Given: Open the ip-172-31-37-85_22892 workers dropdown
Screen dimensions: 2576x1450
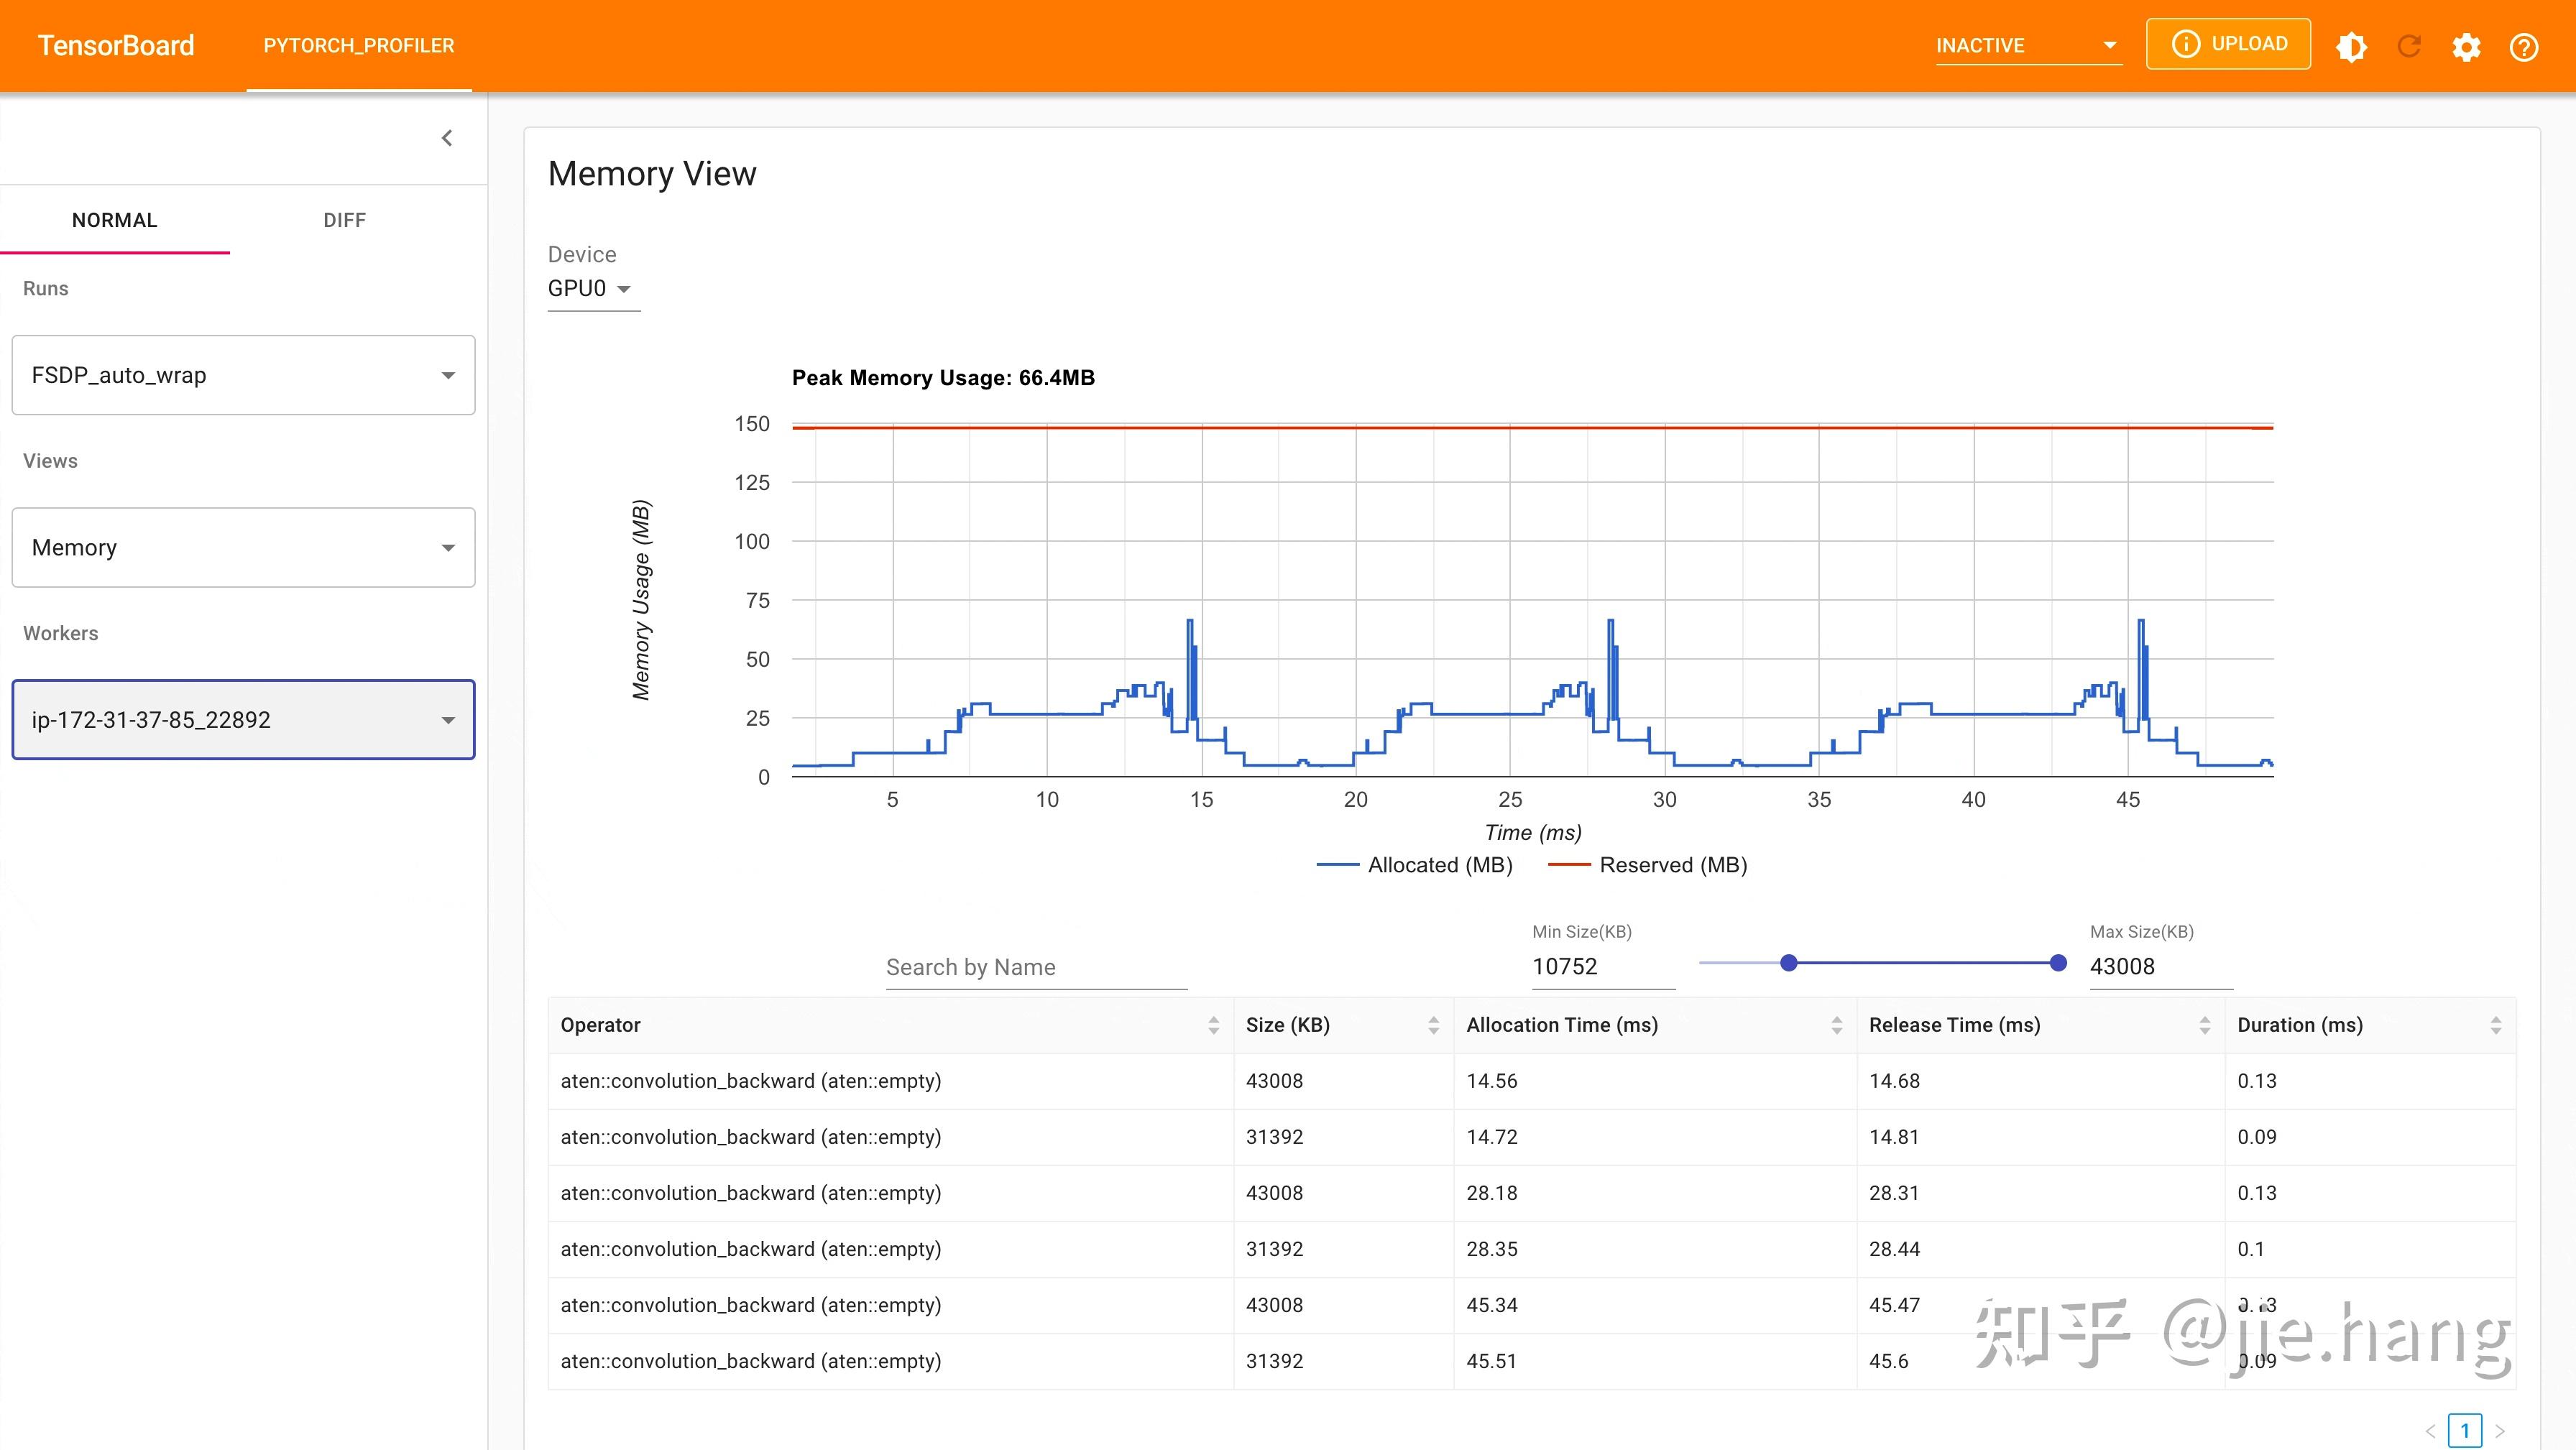Looking at the screenshot, I should [x=243, y=720].
